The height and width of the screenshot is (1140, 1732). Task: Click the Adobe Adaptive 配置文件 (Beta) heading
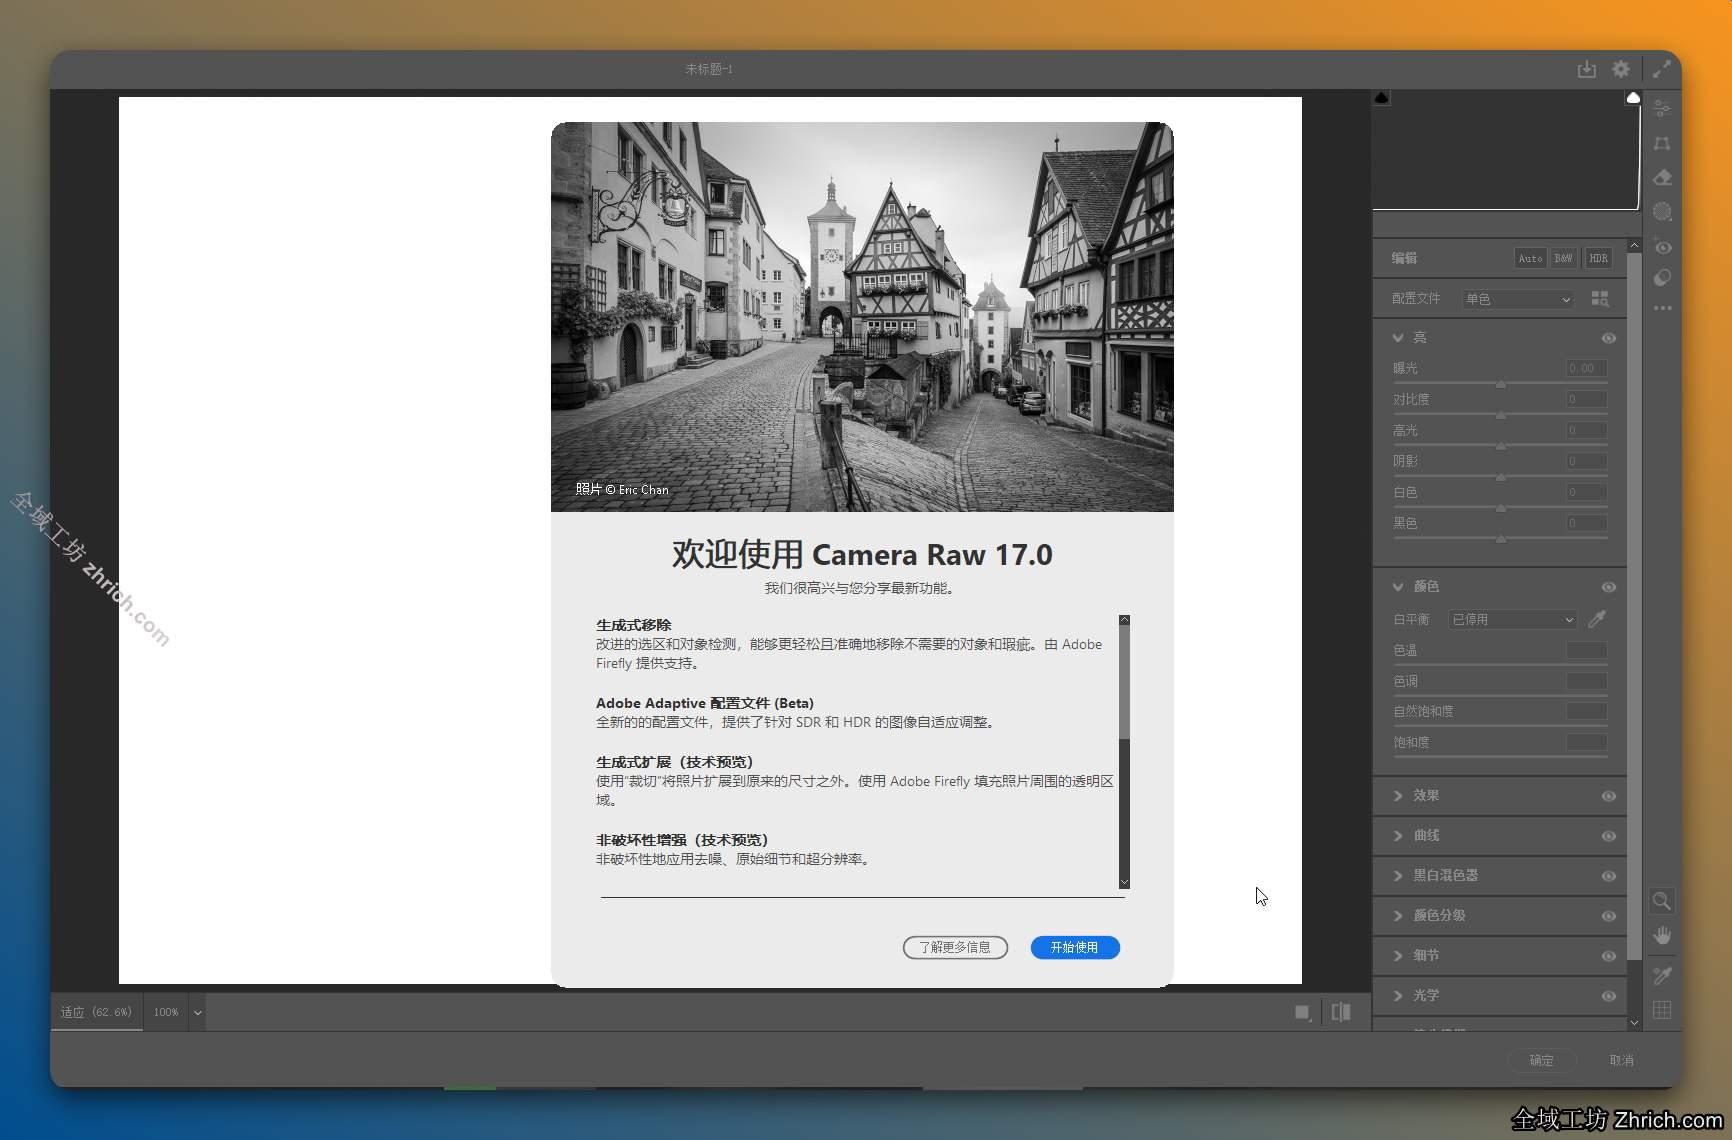coord(705,703)
